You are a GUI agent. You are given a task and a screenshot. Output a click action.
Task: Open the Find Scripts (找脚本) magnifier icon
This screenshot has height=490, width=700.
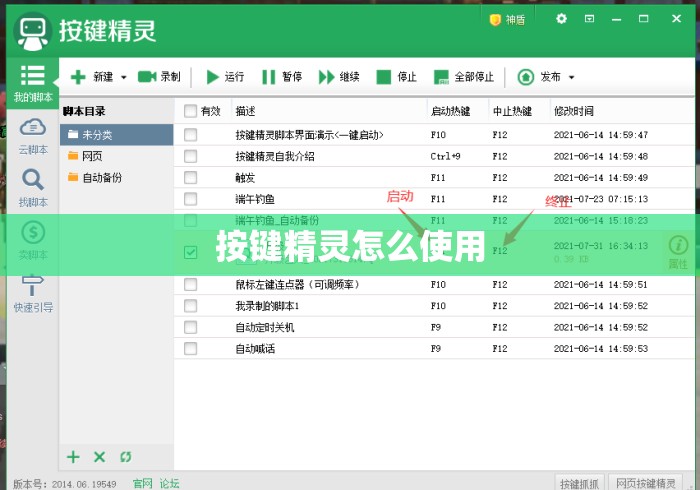[33, 180]
